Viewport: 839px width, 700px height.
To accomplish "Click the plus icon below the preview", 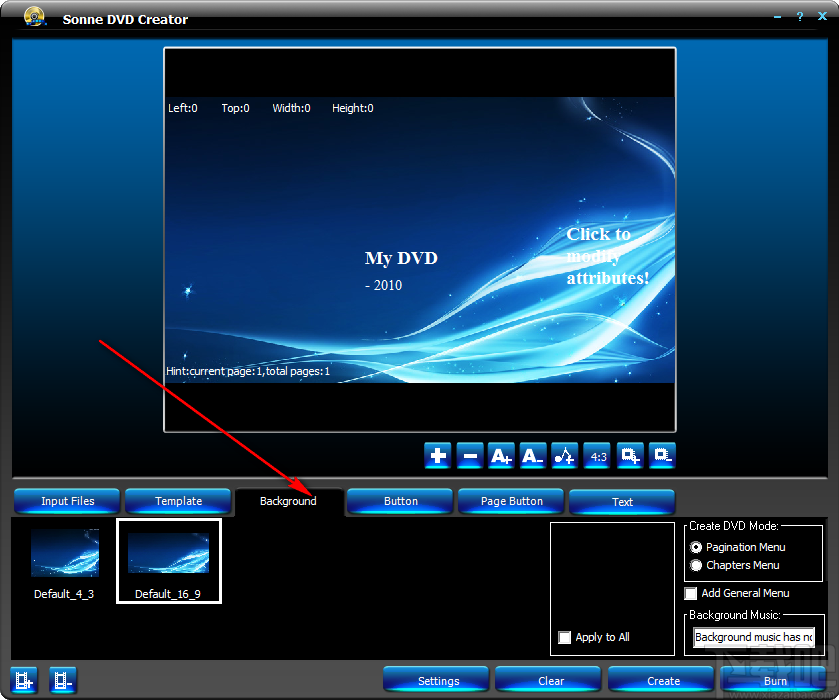I will click(437, 455).
